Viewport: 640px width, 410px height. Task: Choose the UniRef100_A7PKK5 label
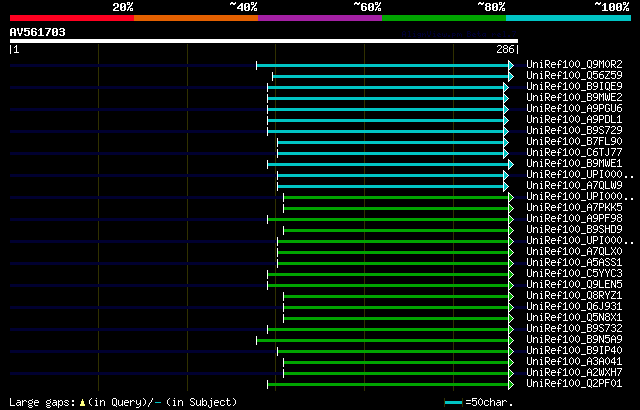click(x=574, y=208)
